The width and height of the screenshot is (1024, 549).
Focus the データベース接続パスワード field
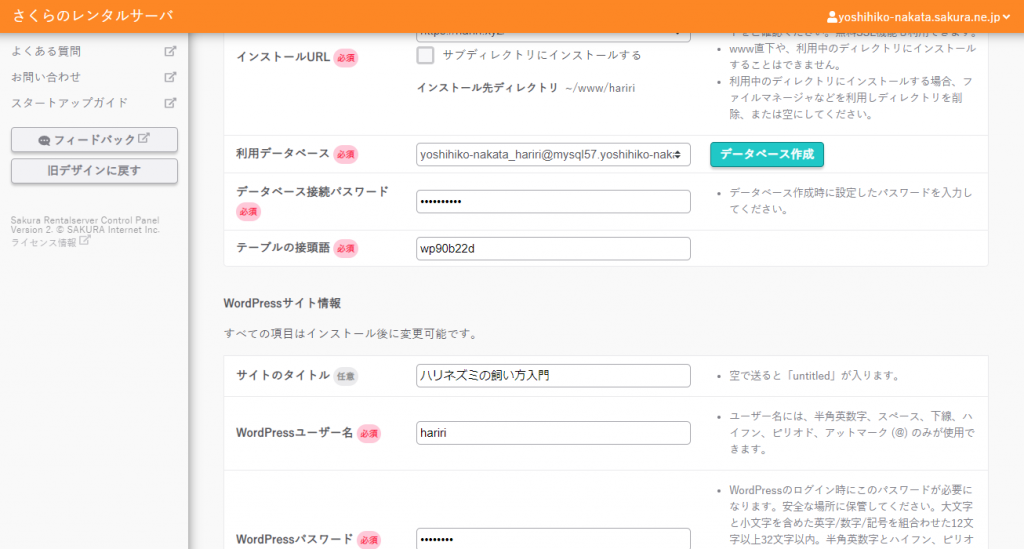tap(553, 201)
